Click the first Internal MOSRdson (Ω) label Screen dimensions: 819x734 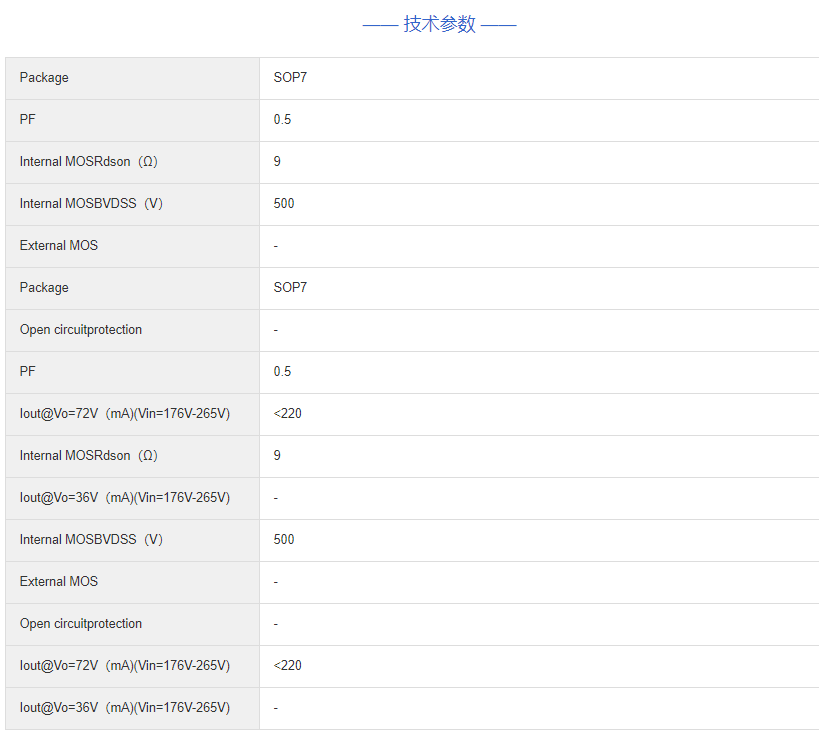point(89,162)
